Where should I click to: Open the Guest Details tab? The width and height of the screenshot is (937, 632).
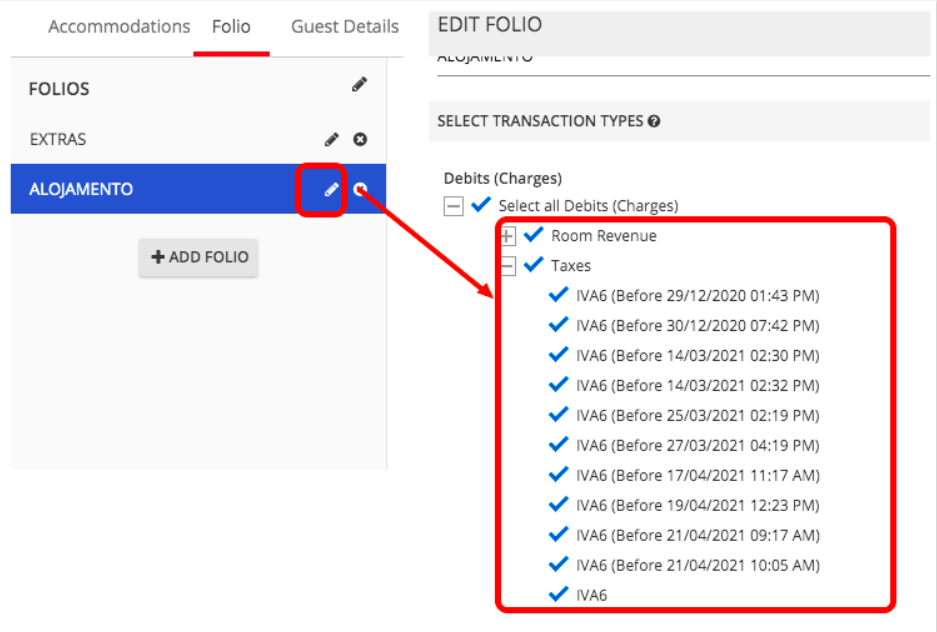[x=345, y=27]
